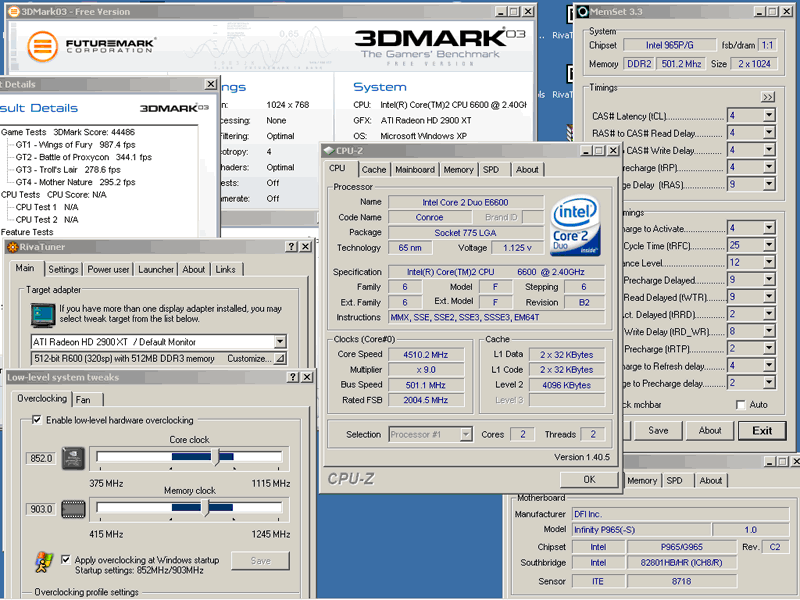Screen dimensions: 800x600
Task: Adjust the Core clock slider handle
Action: pyautogui.click(x=215, y=457)
